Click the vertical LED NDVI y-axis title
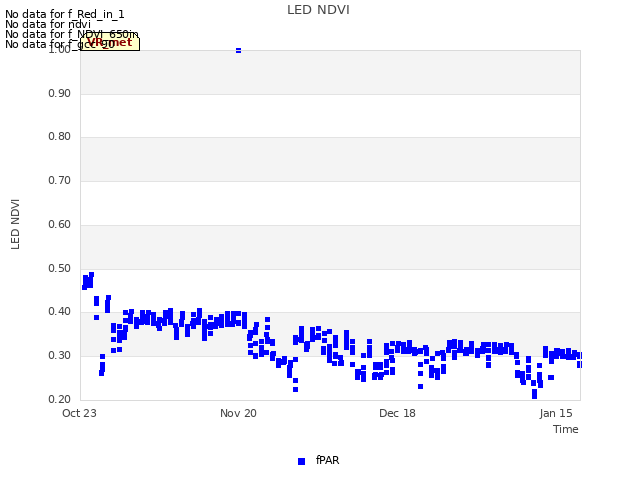 (x=15, y=224)
